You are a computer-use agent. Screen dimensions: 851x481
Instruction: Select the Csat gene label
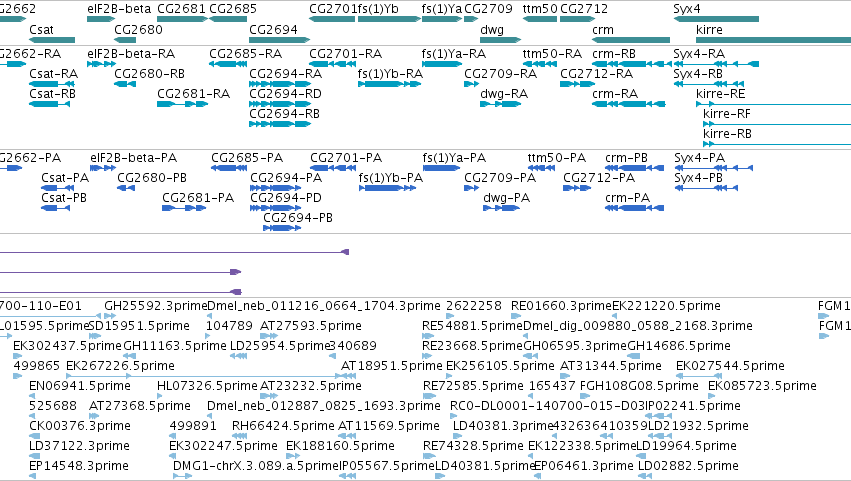coord(41,29)
